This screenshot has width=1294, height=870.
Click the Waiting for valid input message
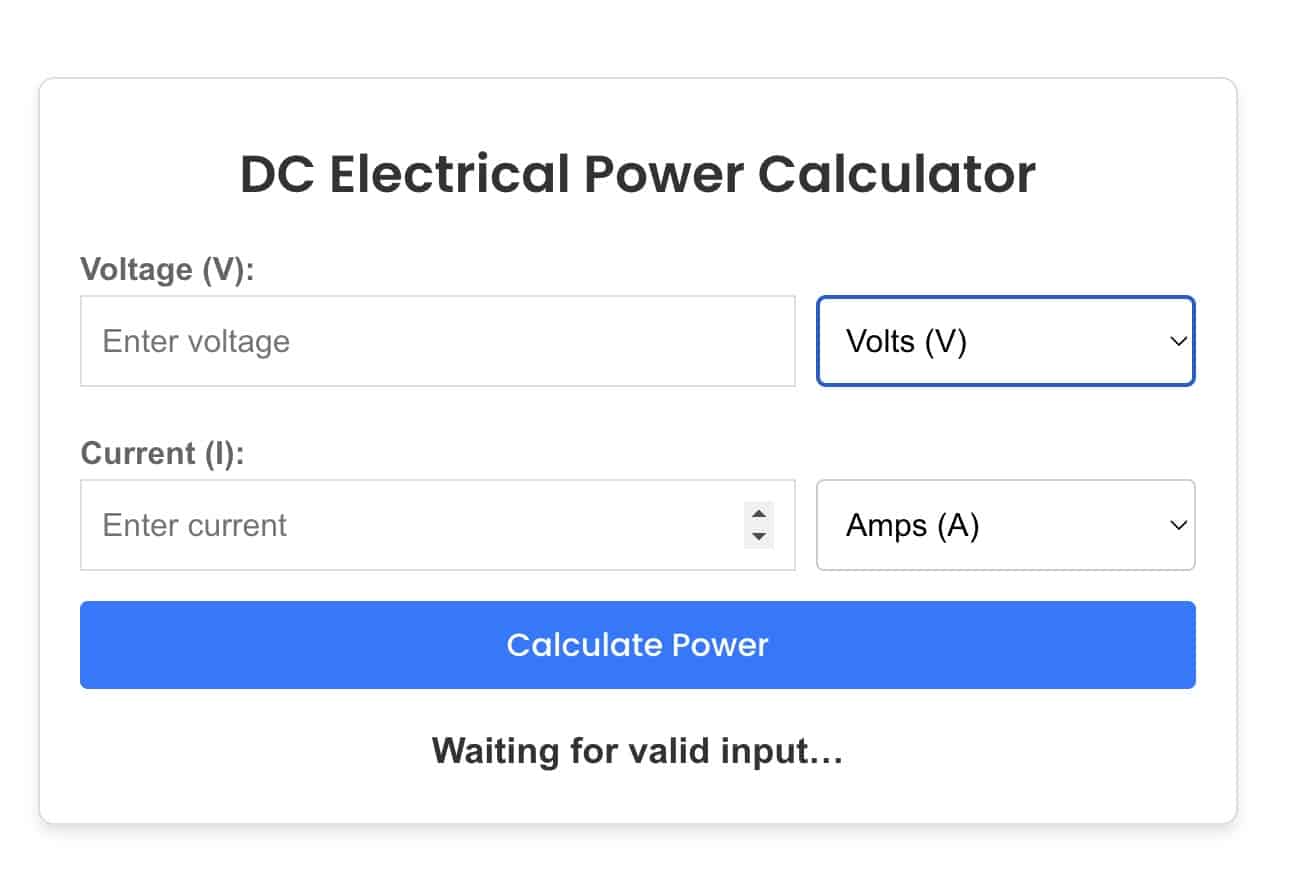click(637, 750)
